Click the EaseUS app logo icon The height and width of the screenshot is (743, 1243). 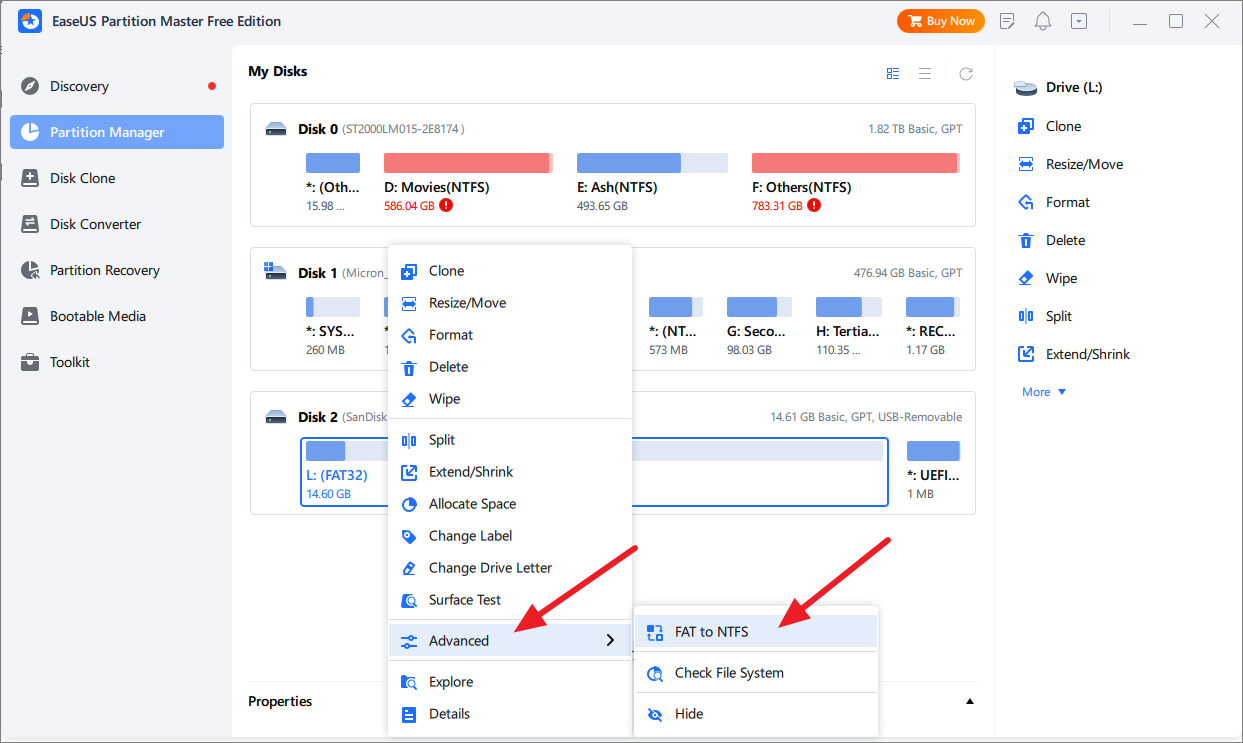coord(30,21)
